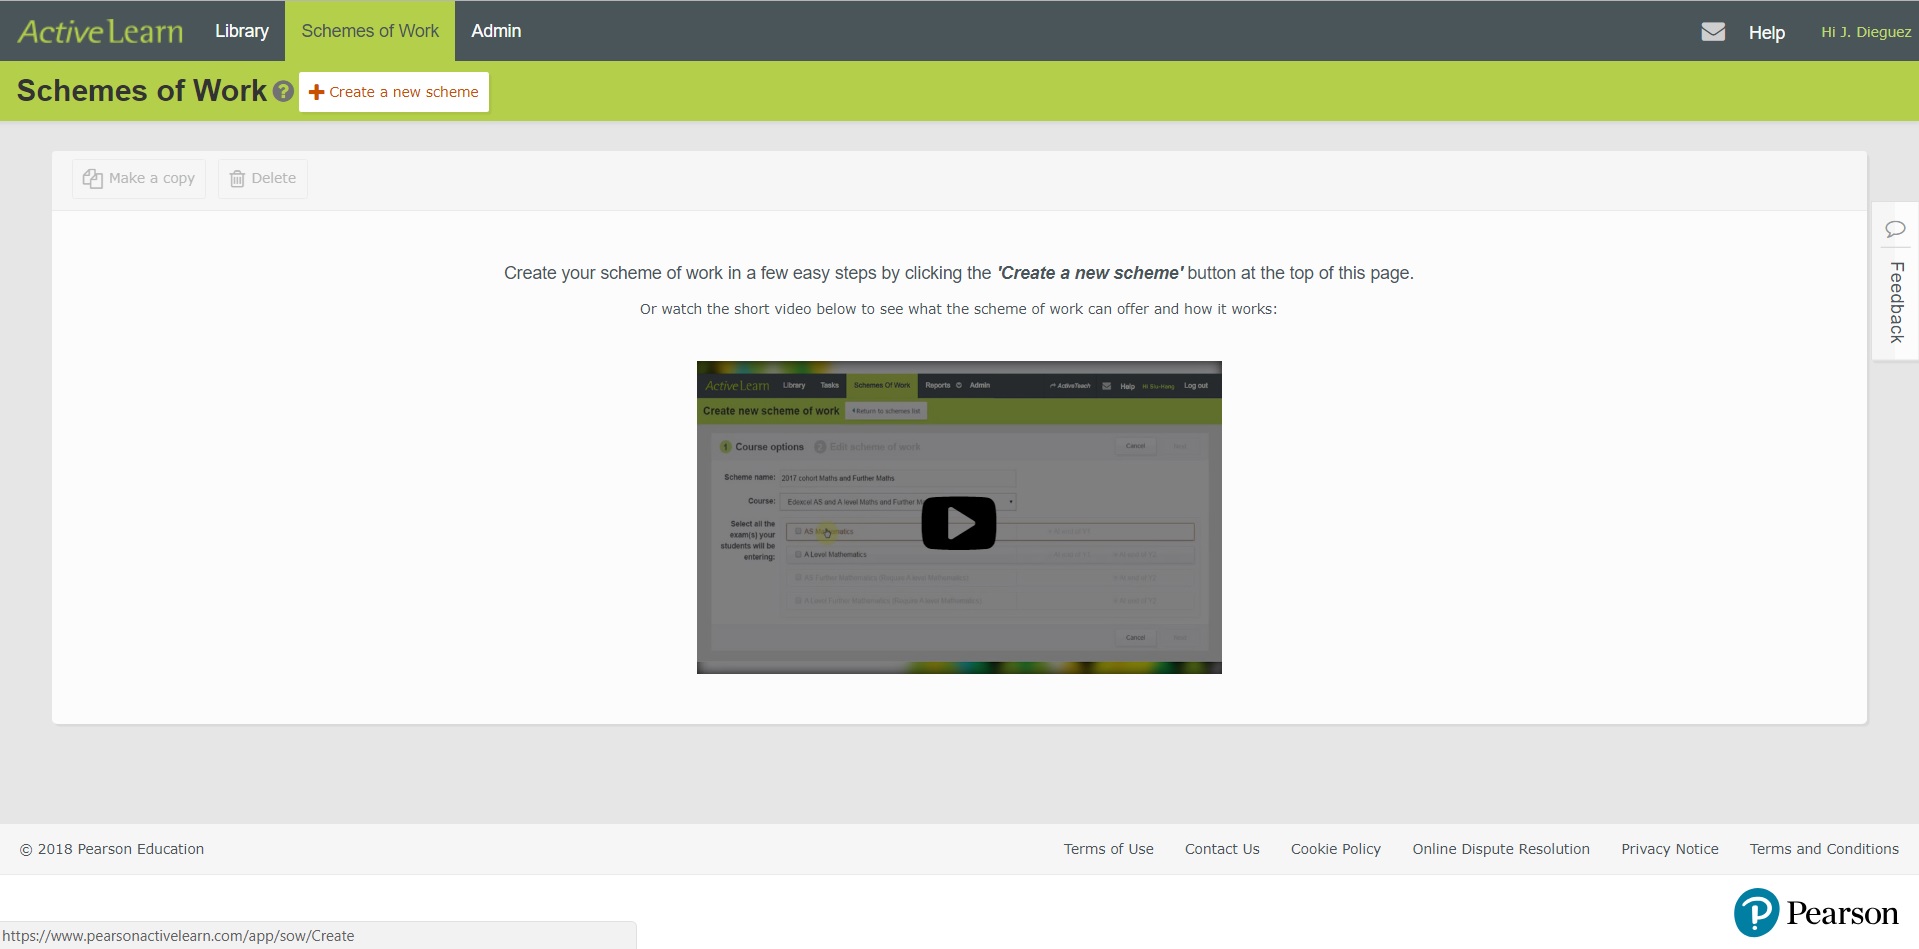The image size is (1919, 949).
Task: Create a new scheme
Action: coord(394,92)
